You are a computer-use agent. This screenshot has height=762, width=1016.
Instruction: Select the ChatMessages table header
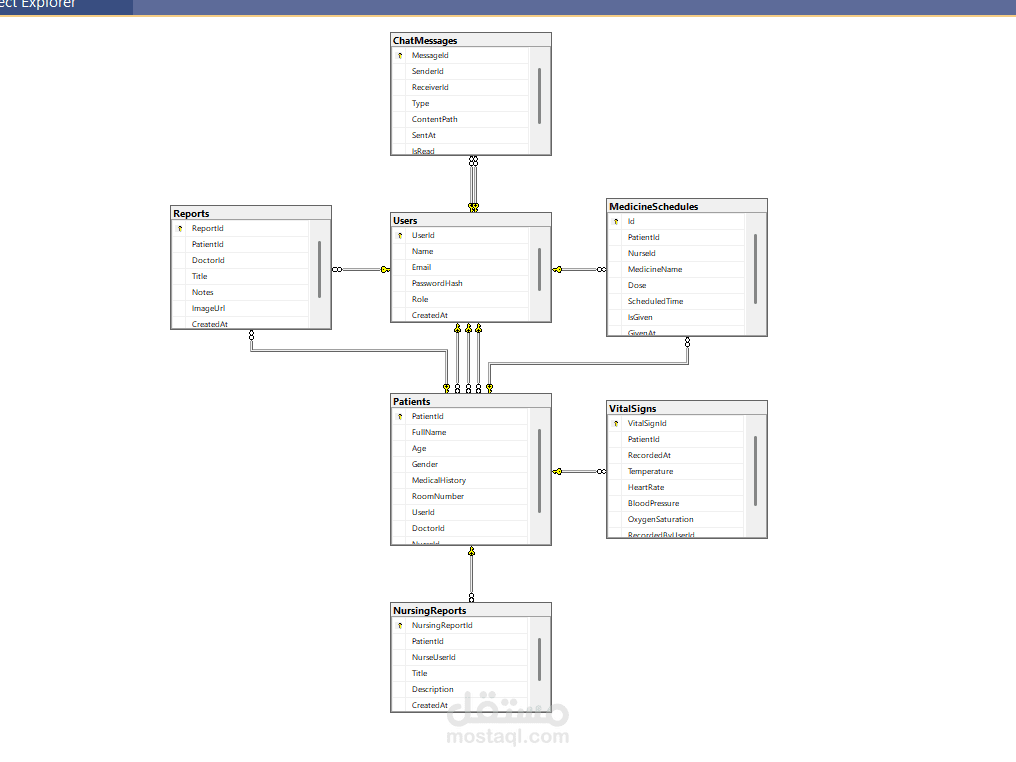click(x=470, y=40)
